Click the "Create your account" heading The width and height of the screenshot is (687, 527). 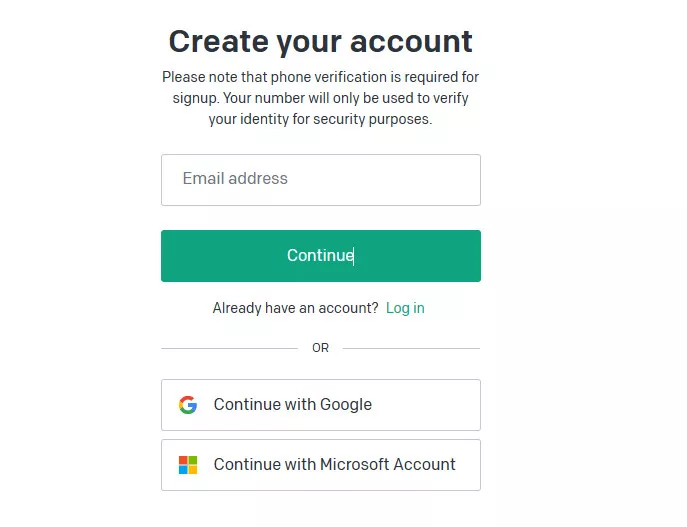click(320, 42)
